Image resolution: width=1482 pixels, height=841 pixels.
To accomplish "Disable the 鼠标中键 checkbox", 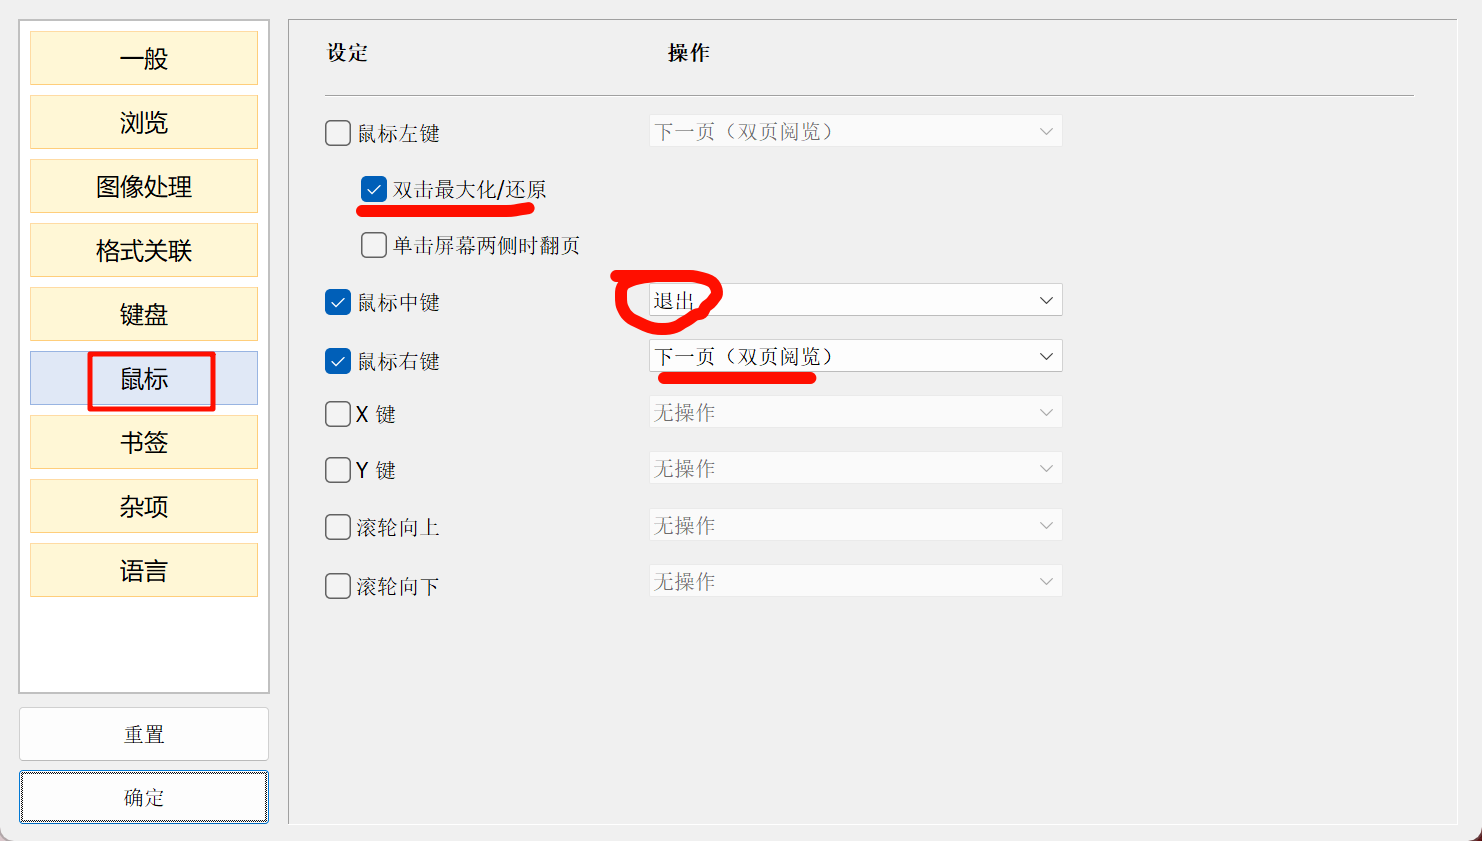I will 338,302.
